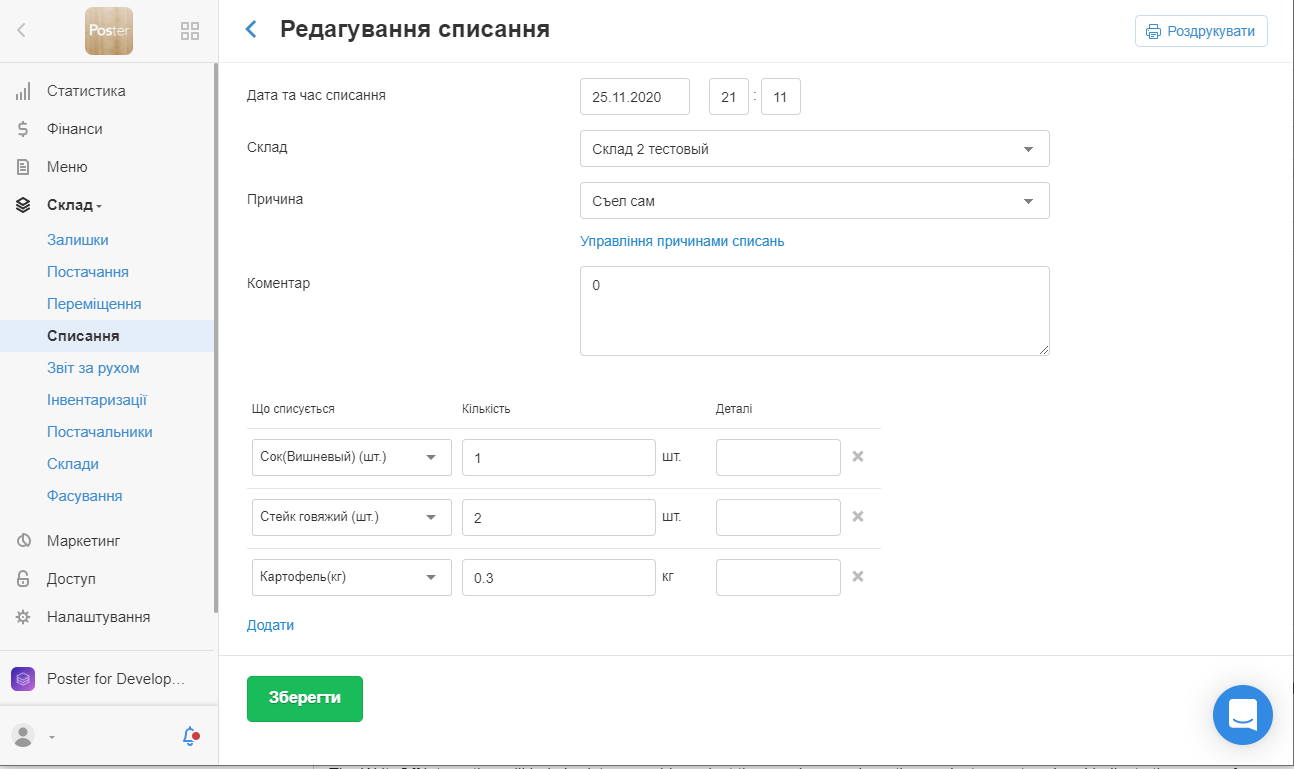
Task: Open the user profile avatar
Action: [23, 736]
